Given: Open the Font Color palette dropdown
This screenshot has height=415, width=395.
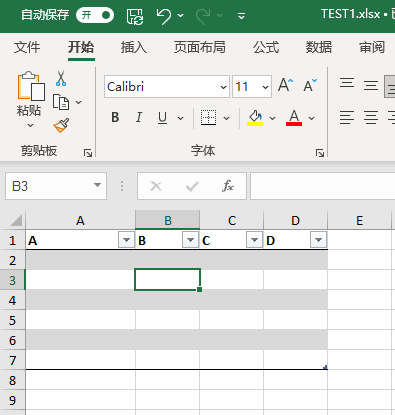Looking at the screenshot, I should 311,118.
